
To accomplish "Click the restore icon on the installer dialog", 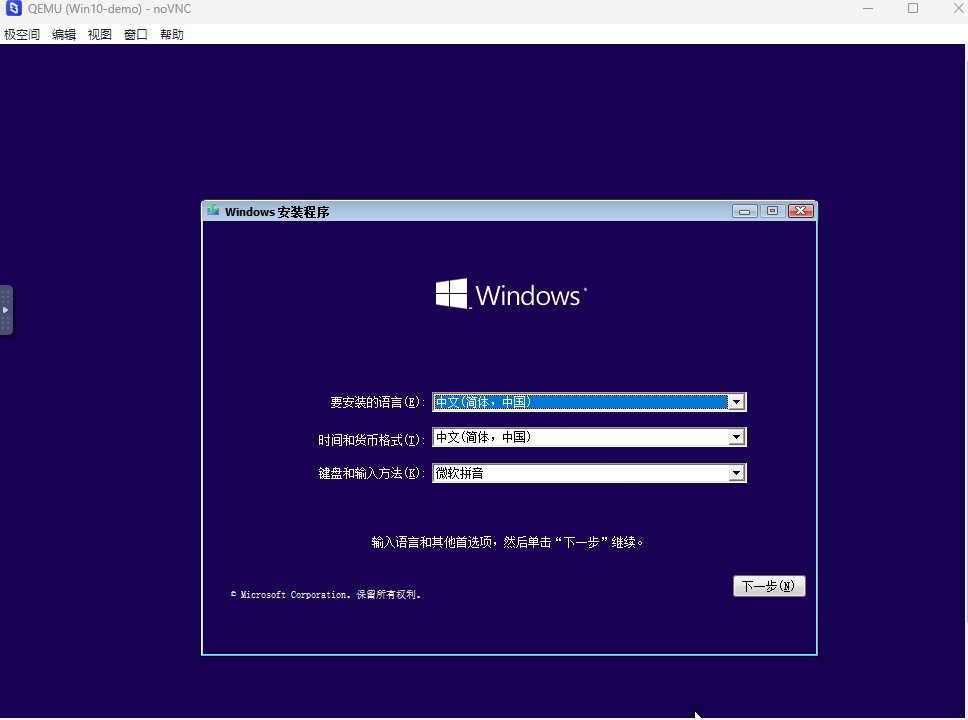I will pyautogui.click(x=771, y=210).
